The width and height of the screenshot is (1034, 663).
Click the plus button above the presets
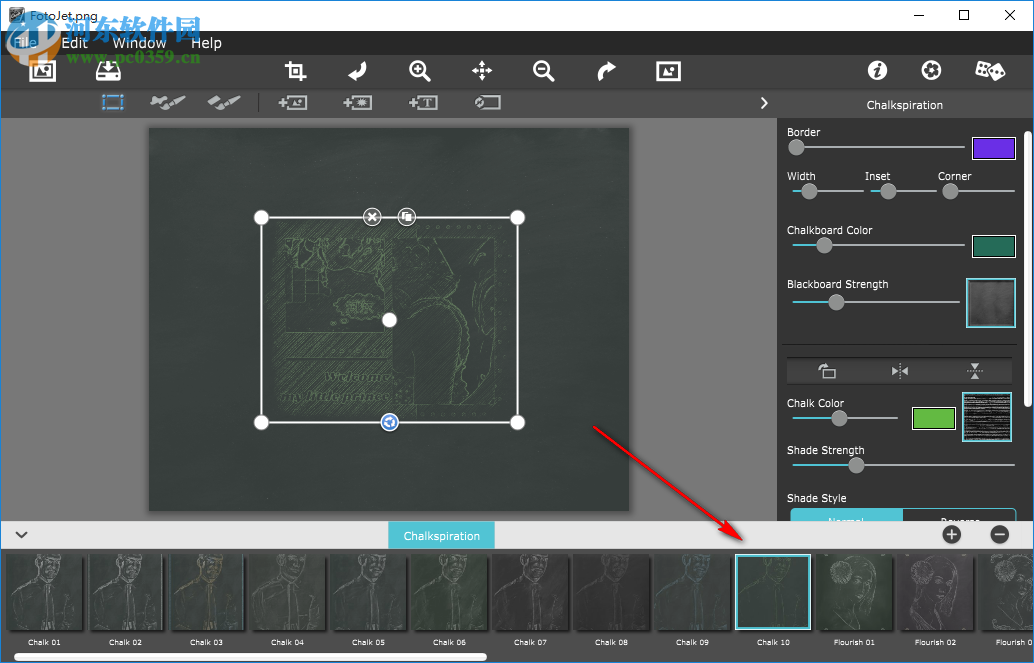(x=951, y=534)
